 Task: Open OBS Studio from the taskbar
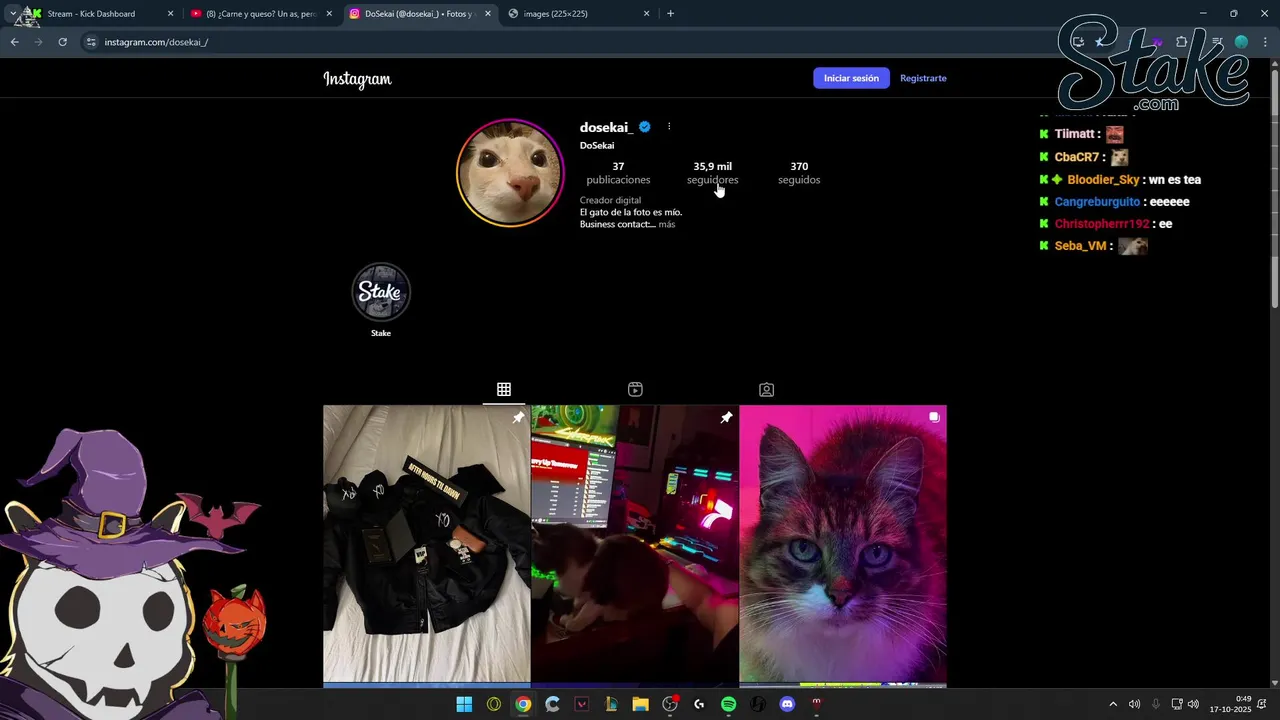coord(670,704)
